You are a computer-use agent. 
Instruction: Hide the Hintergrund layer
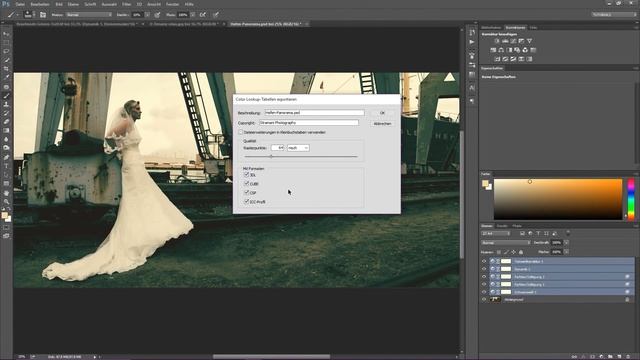click(484, 300)
